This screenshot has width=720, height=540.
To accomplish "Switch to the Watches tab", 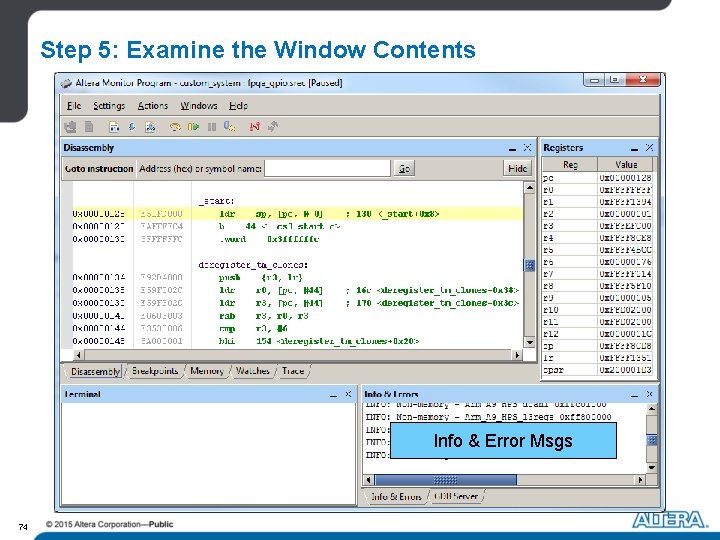I will (x=253, y=371).
